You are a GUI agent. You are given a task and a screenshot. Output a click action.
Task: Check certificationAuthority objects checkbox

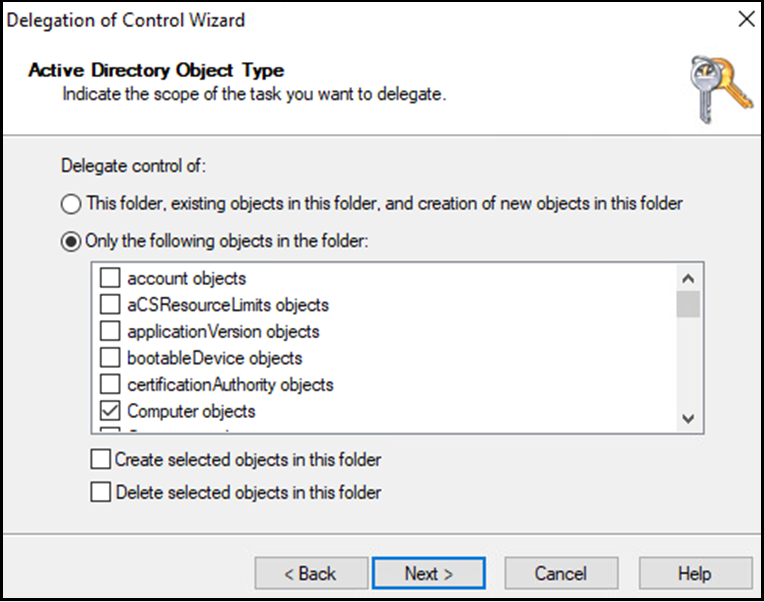[x=110, y=384]
